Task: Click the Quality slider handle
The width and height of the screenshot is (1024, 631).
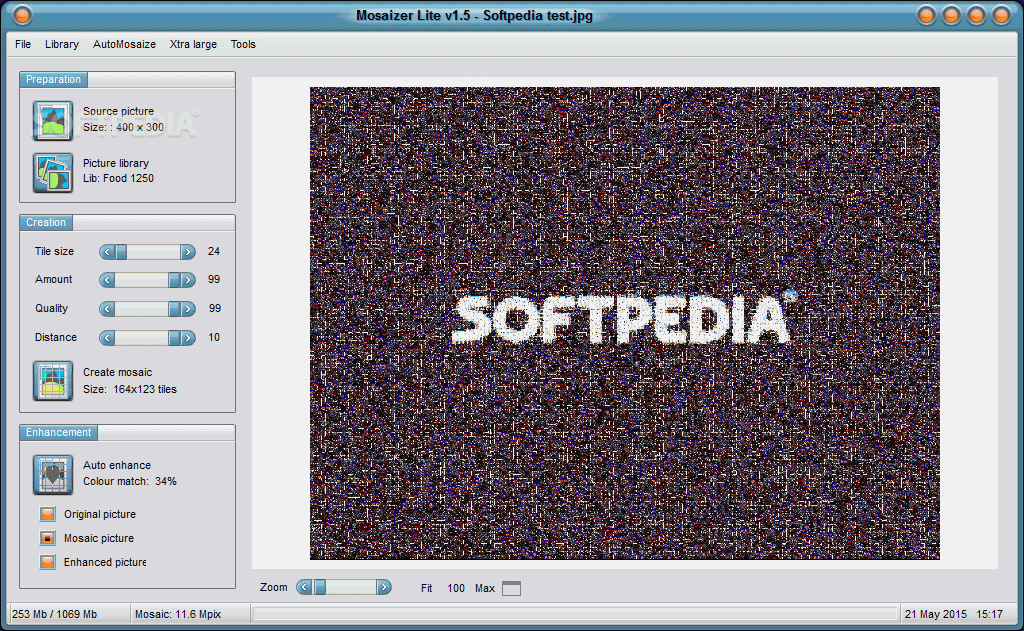Action: click(x=174, y=308)
